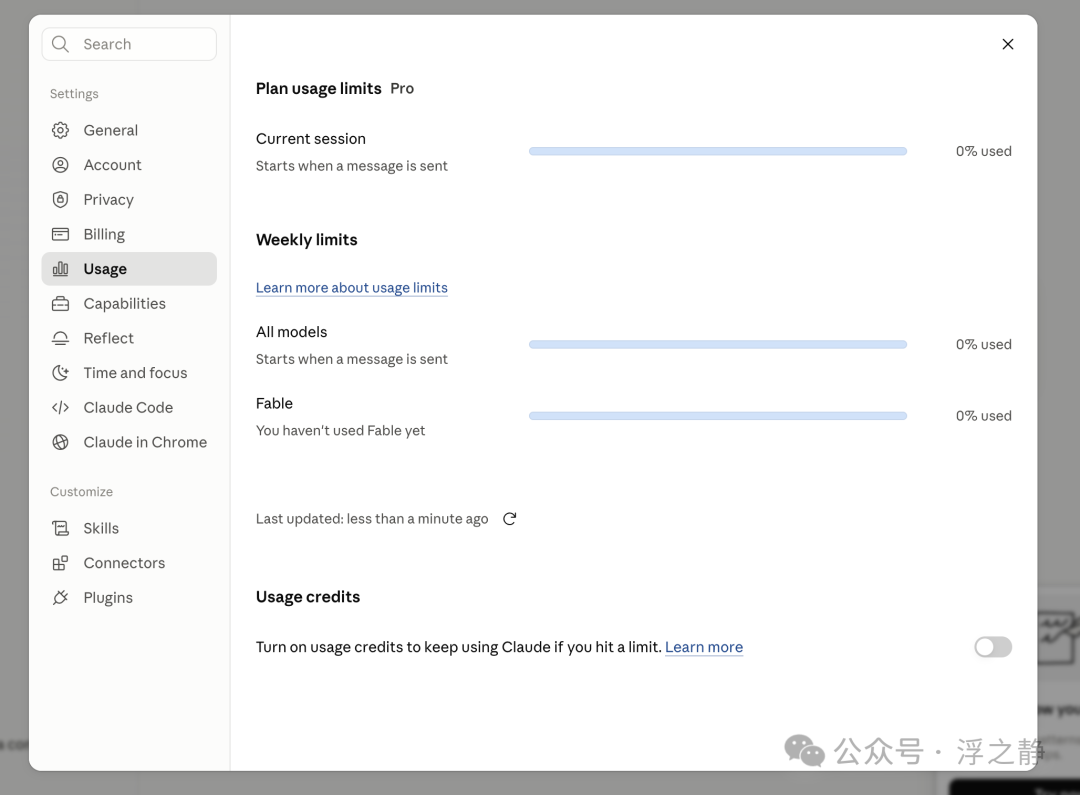The width and height of the screenshot is (1080, 795).
Task: Click the Account person icon
Action: tap(61, 165)
